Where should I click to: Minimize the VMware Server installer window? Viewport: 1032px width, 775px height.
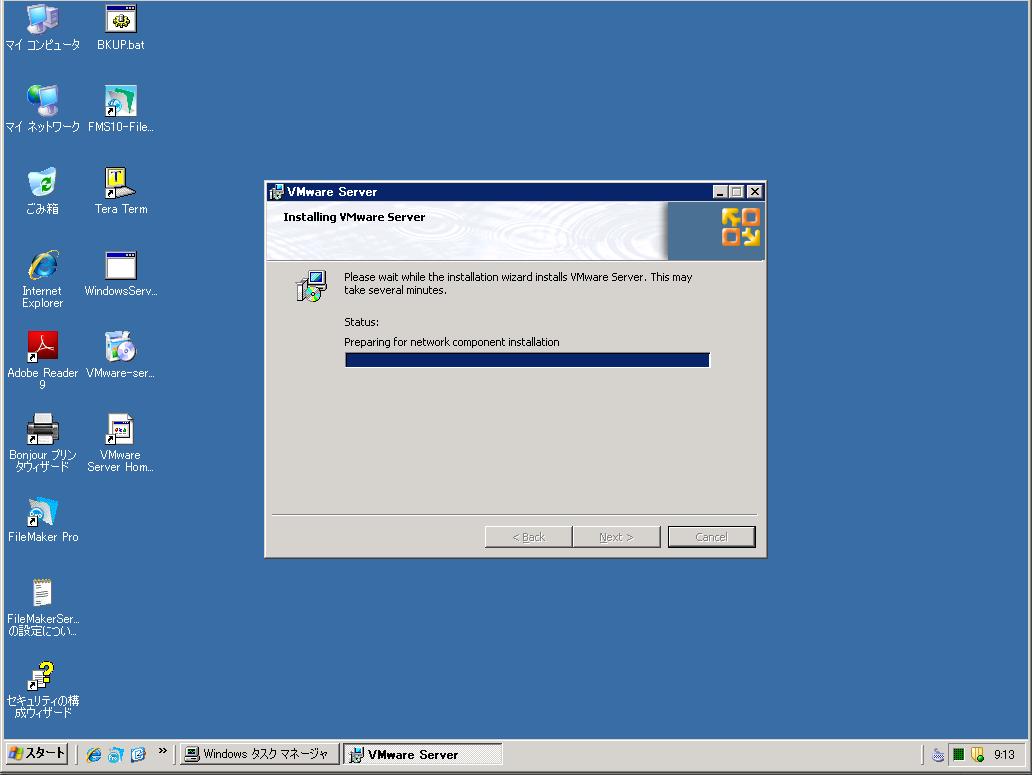tap(720, 191)
